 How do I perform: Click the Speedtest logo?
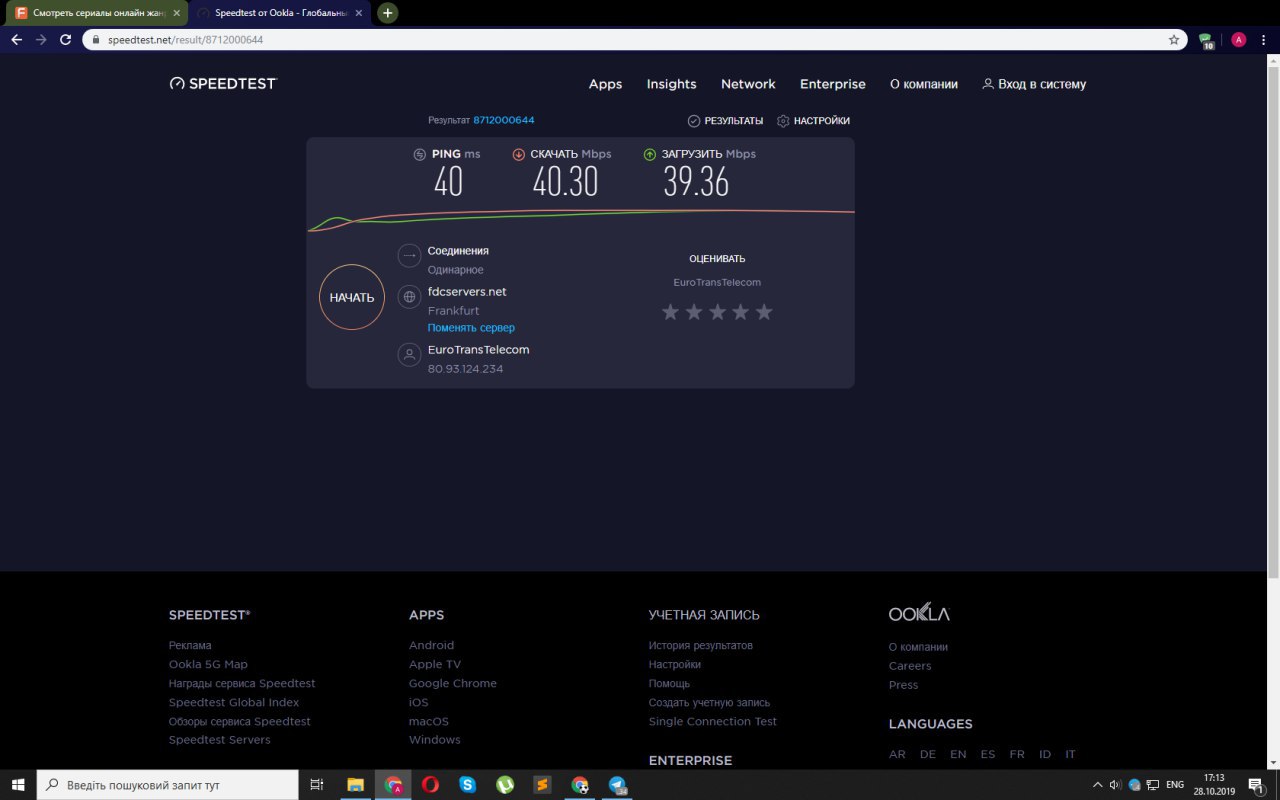223,84
